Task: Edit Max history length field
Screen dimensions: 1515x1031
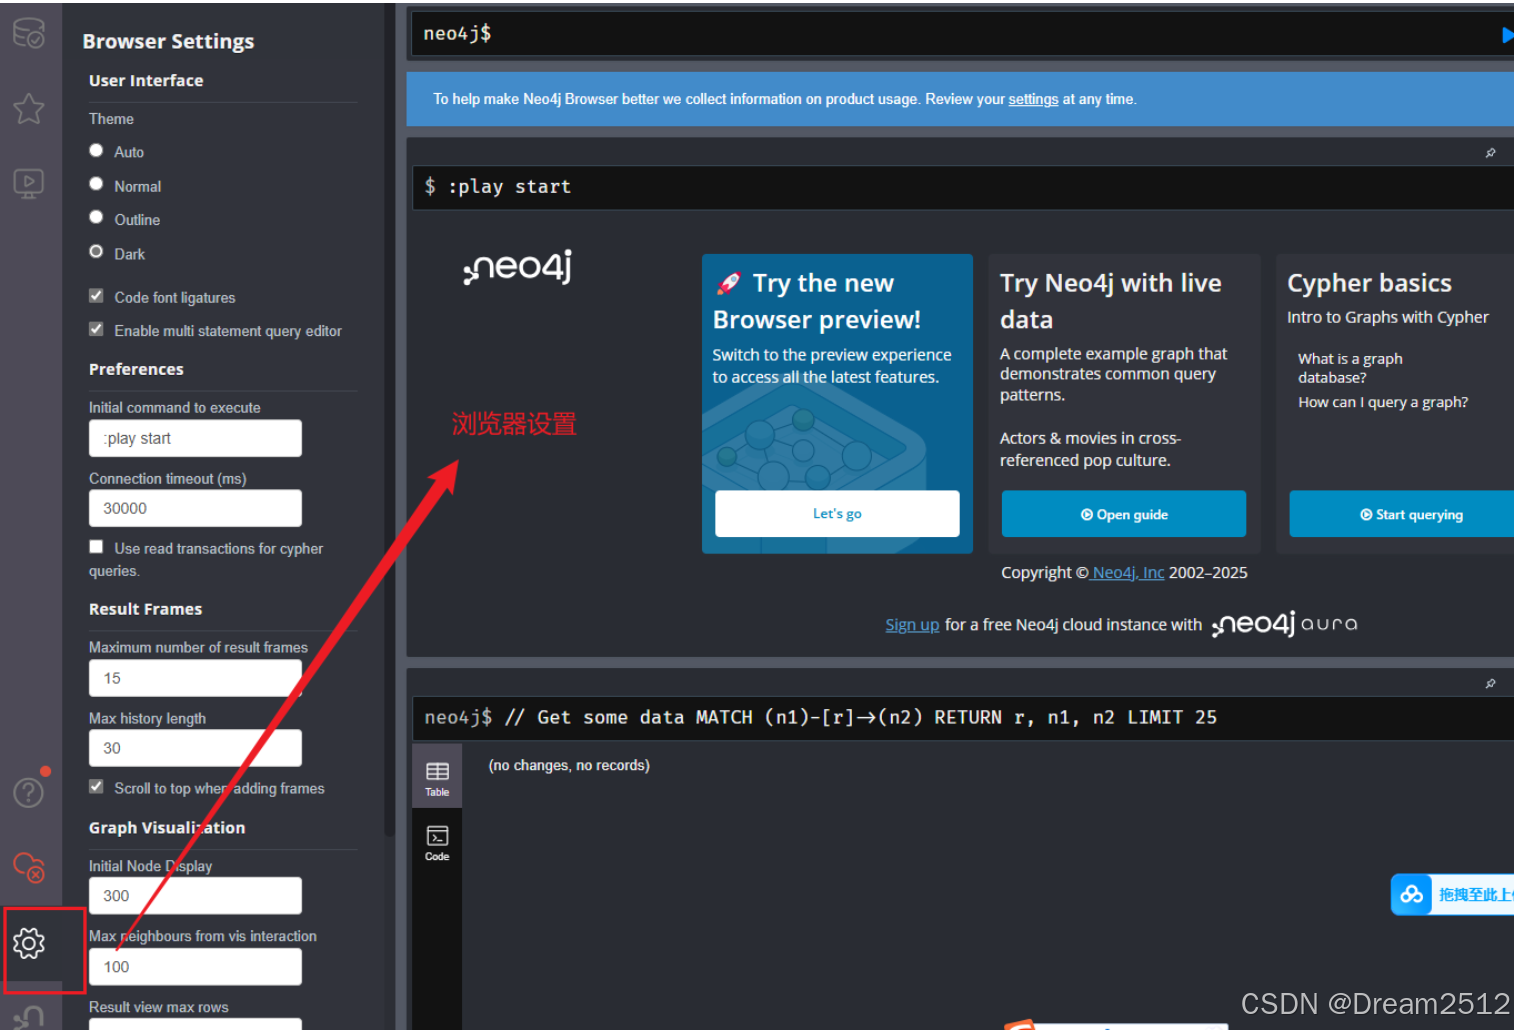Action: tap(195, 748)
